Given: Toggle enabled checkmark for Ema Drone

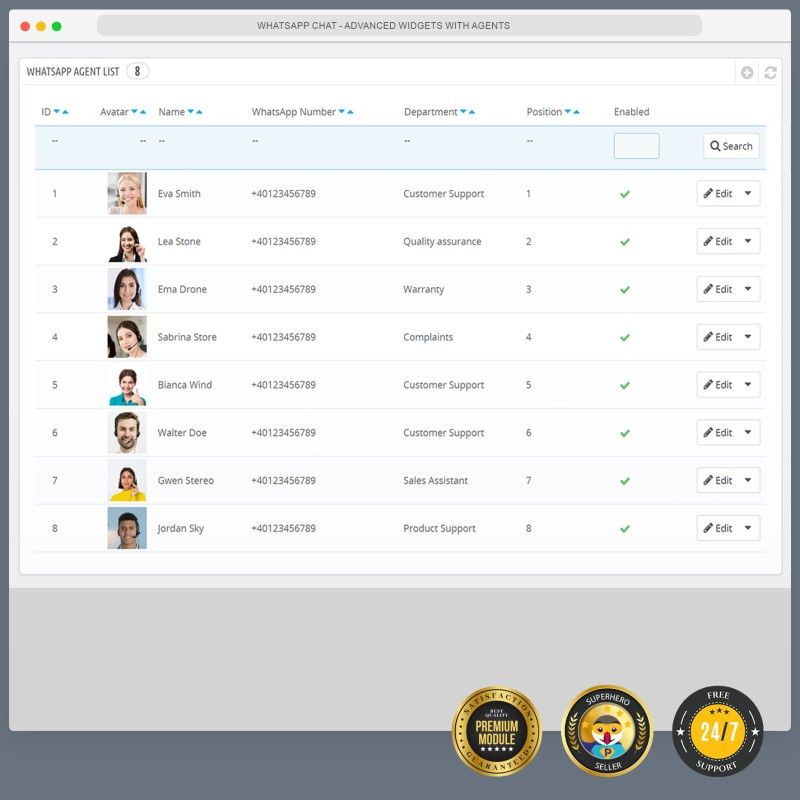Looking at the screenshot, I should pyautogui.click(x=624, y=290).
